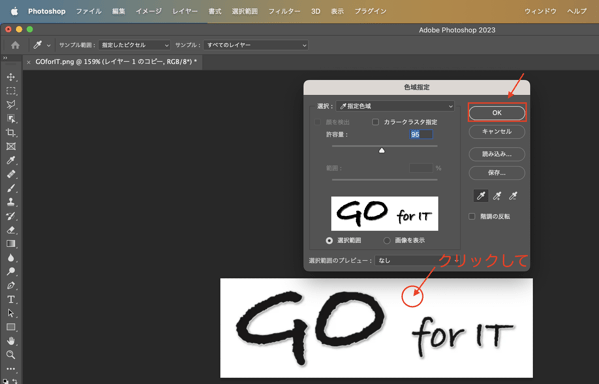Choose the subtract-from-sample eyedropper in dialog
Viewport: 599px width, 384px height.
click(513, 196)
